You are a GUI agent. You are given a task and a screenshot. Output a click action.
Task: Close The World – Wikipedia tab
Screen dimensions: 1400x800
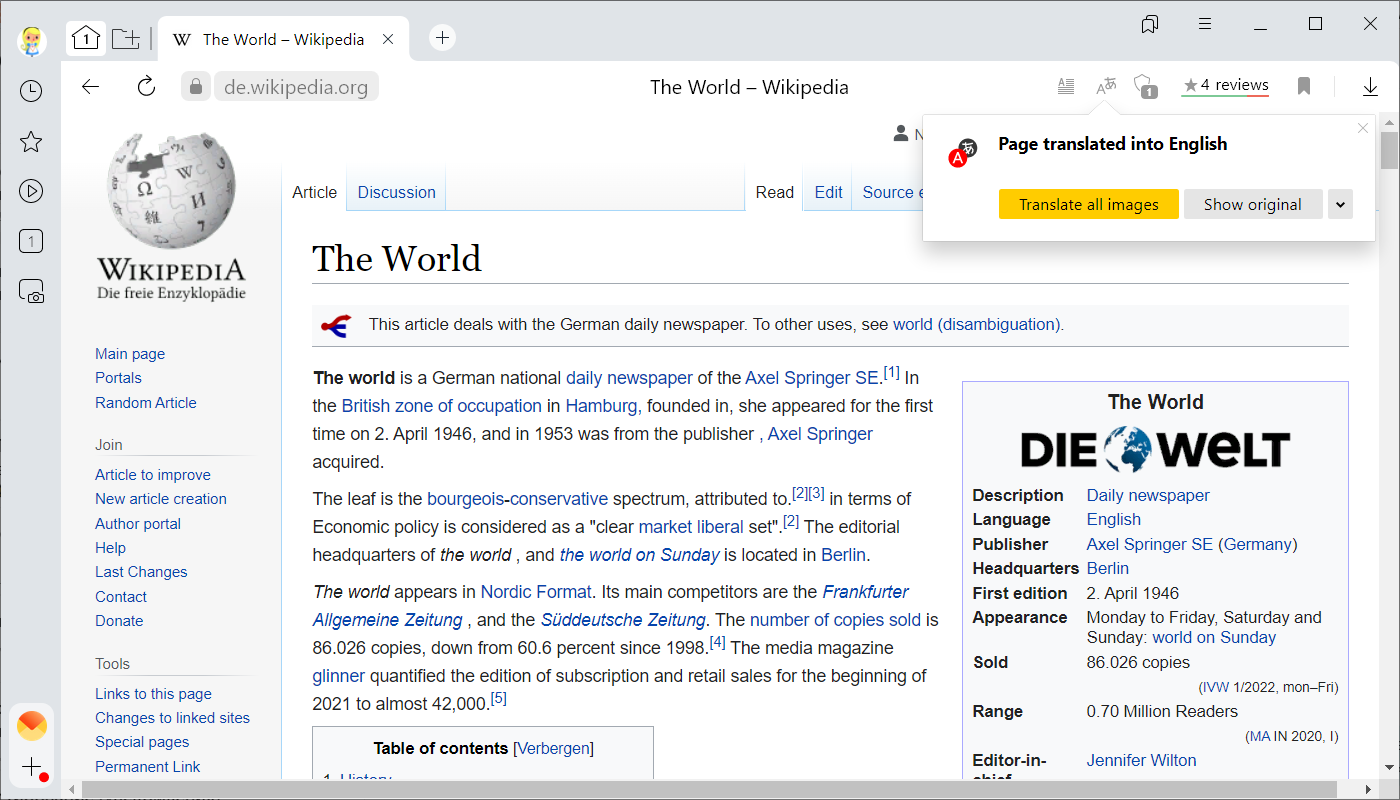click(388, 39)
